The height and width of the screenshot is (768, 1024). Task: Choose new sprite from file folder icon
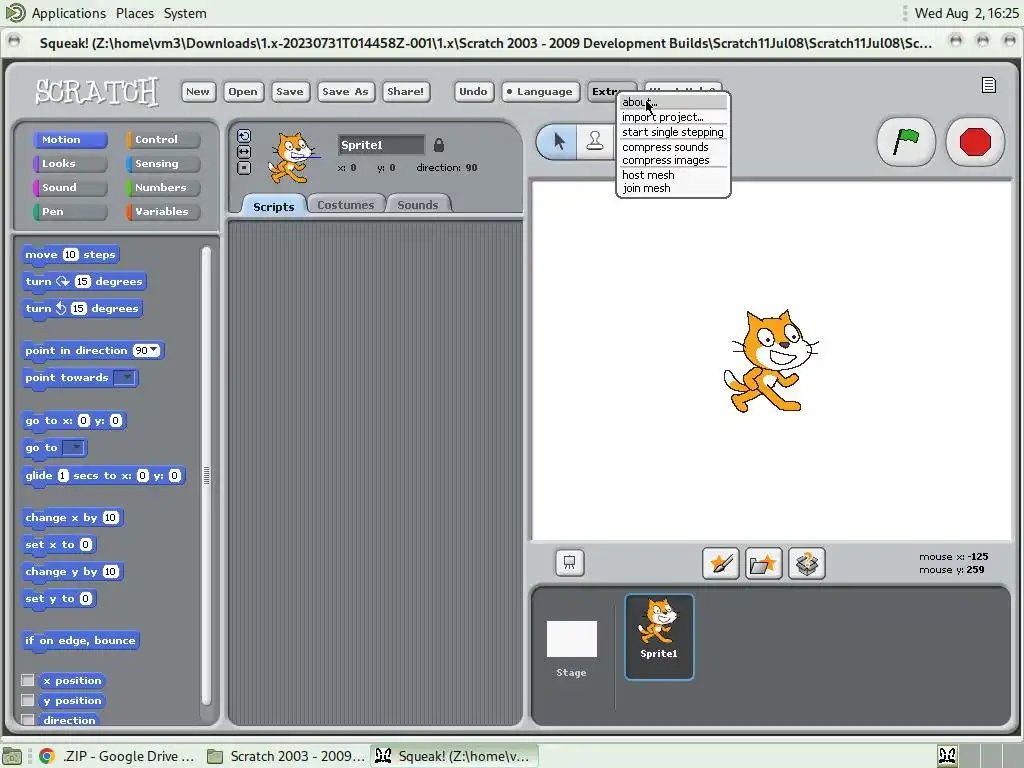coord(763,564)
